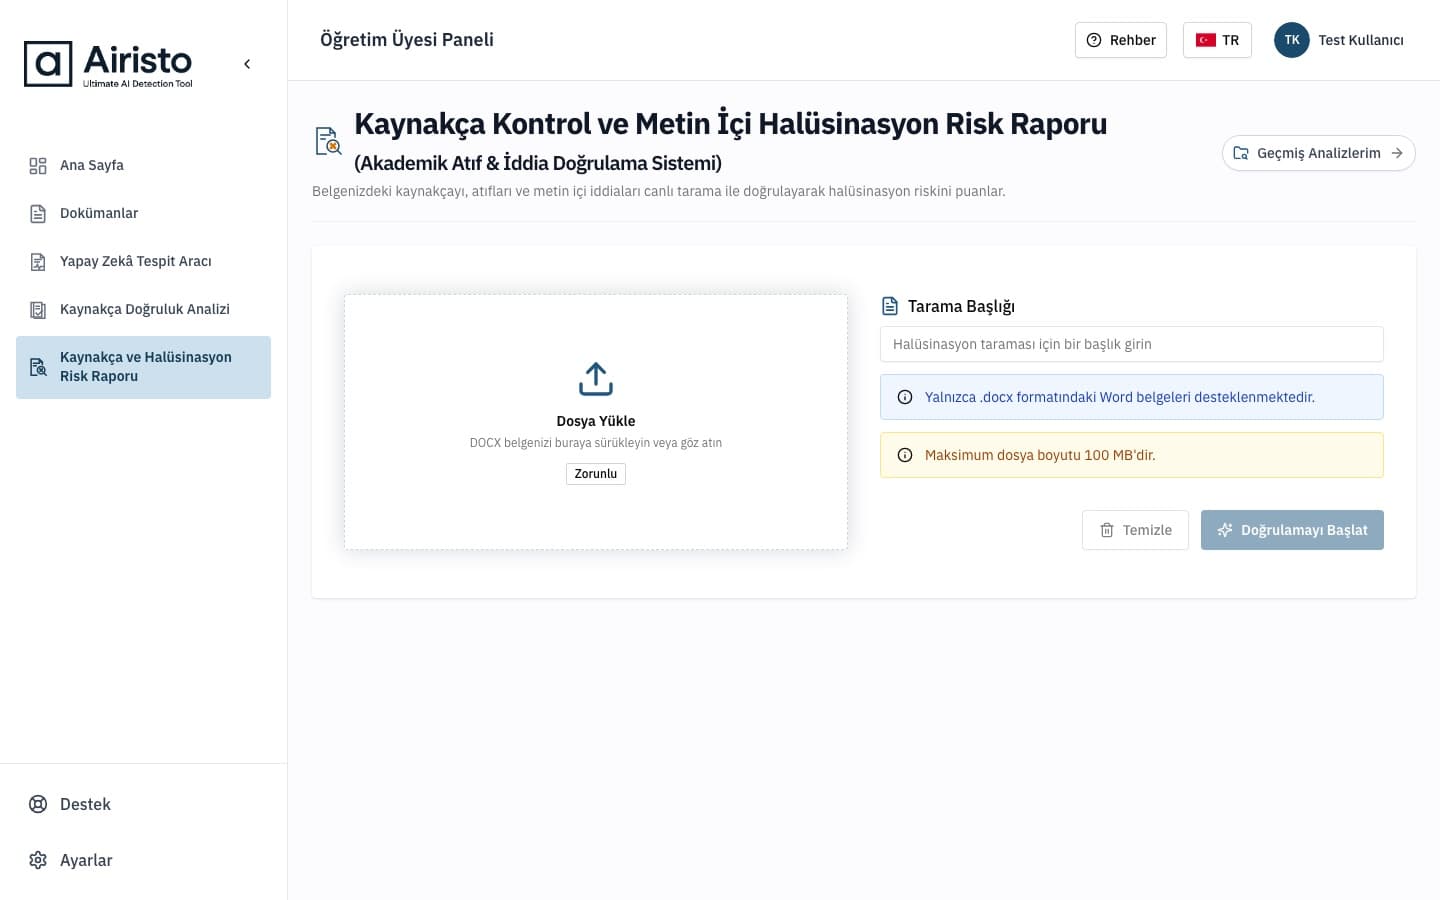Click the Yapay Zekâ Tespit Aracı icon

pos(38,262)
